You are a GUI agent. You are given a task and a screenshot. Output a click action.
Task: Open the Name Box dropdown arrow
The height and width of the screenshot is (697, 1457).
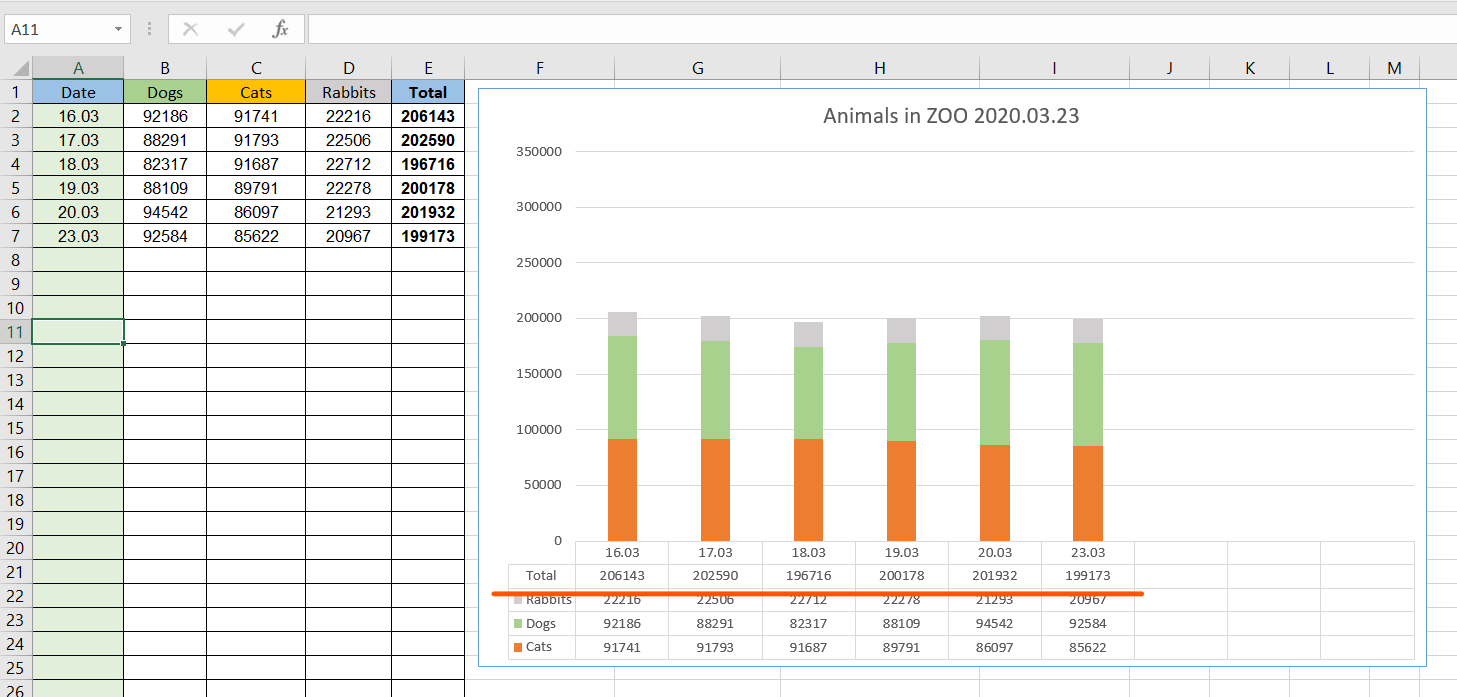tap(119, 28)
